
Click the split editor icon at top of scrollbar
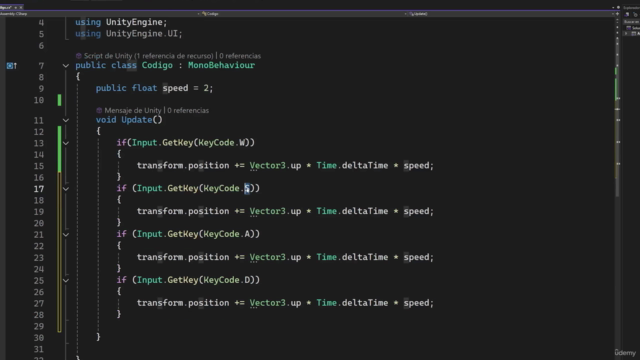pyautogui.click(x=617, y=14)
